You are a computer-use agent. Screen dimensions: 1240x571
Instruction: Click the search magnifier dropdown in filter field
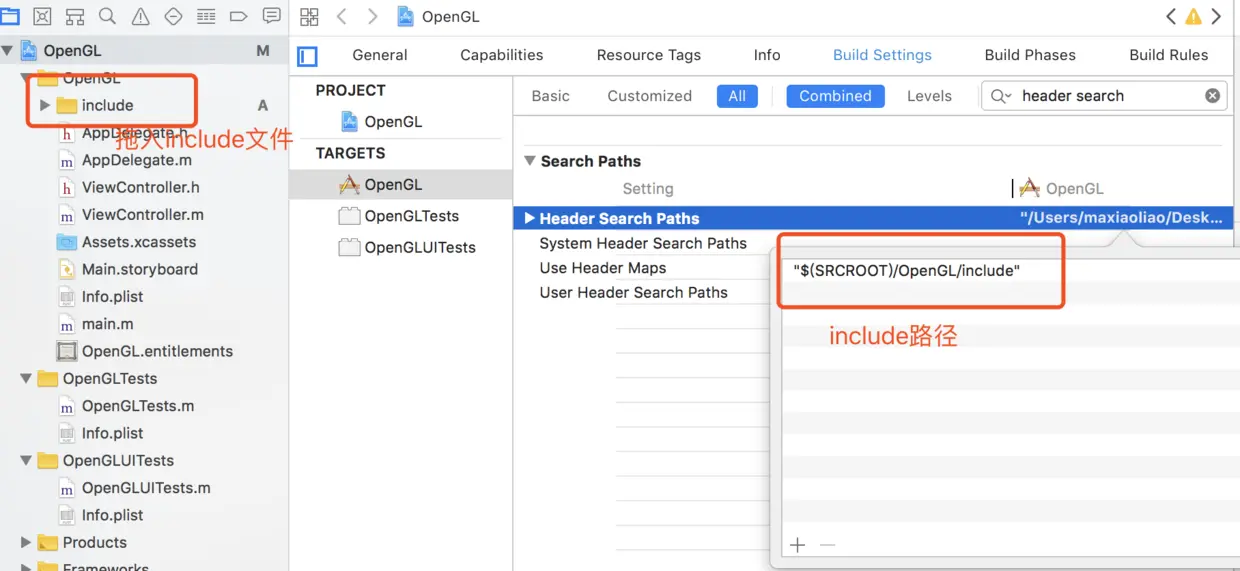coord(1000,96)
